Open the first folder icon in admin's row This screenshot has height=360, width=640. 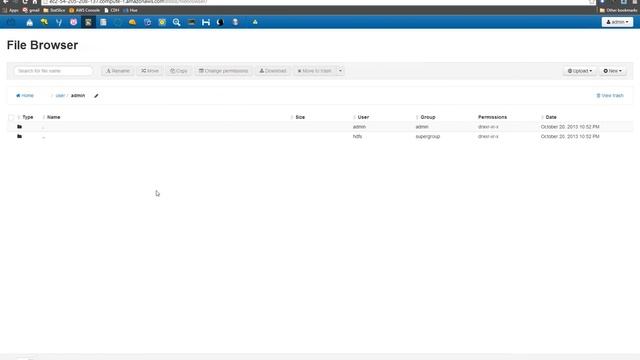[x=19, y=127]
